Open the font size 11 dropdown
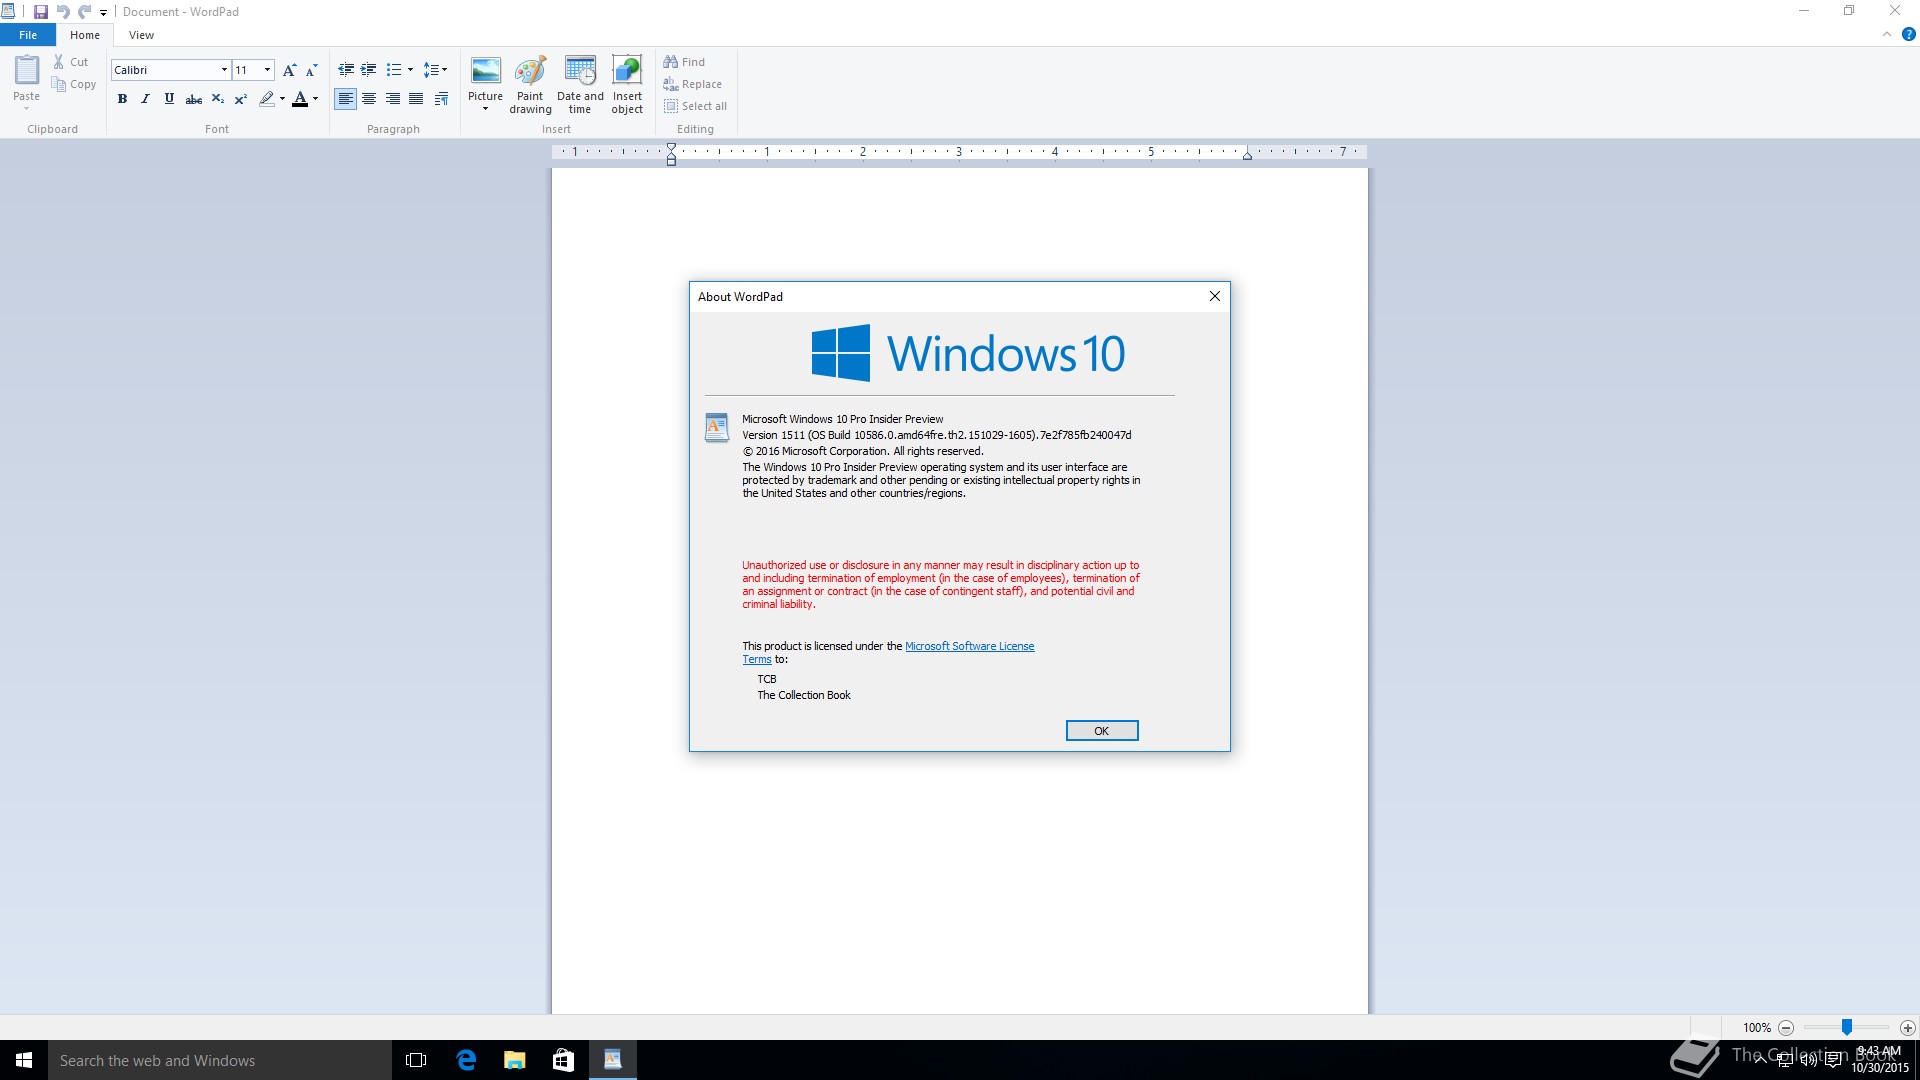The image size is (1920, 1080). pyautogui.click(x=267, y=70)
